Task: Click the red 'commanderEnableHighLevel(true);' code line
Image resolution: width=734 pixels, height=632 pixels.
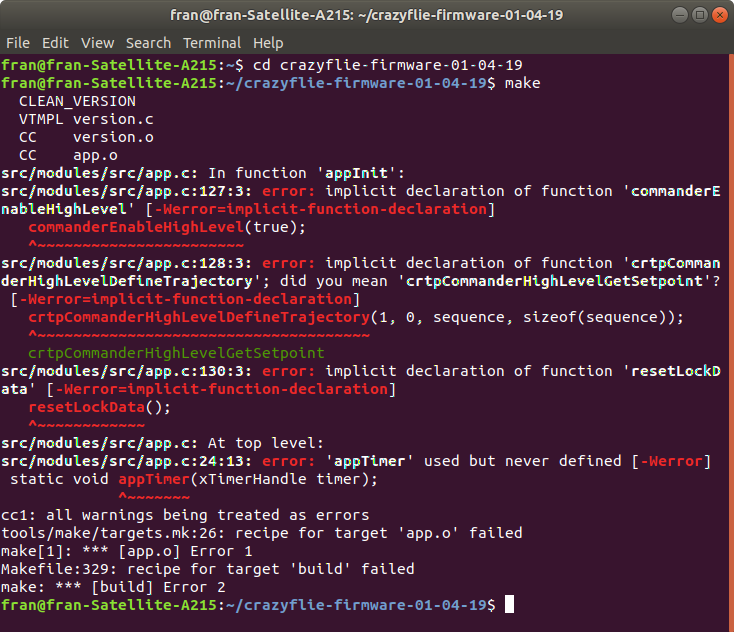Action: click(167, 227)
